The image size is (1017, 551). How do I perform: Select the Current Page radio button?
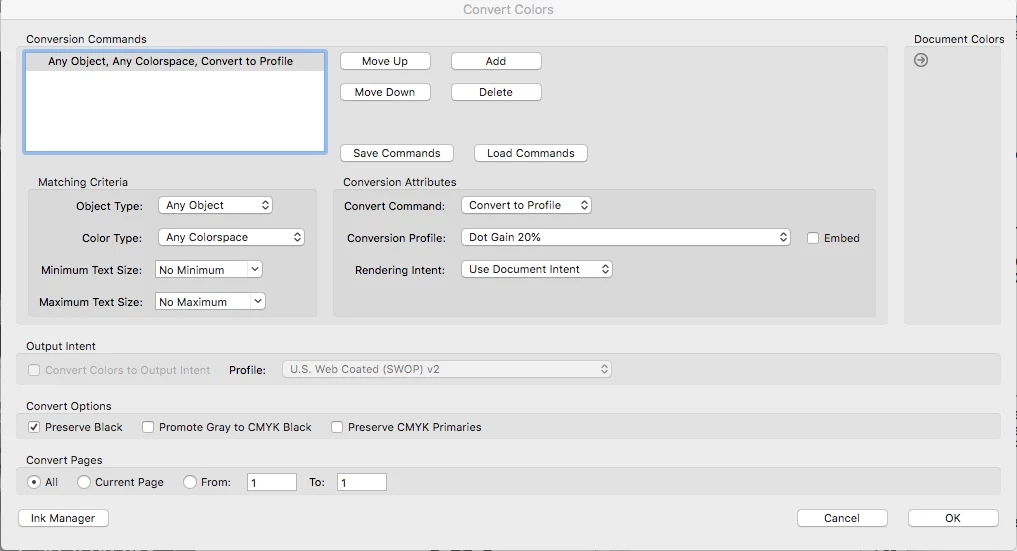tap(84, 482)
